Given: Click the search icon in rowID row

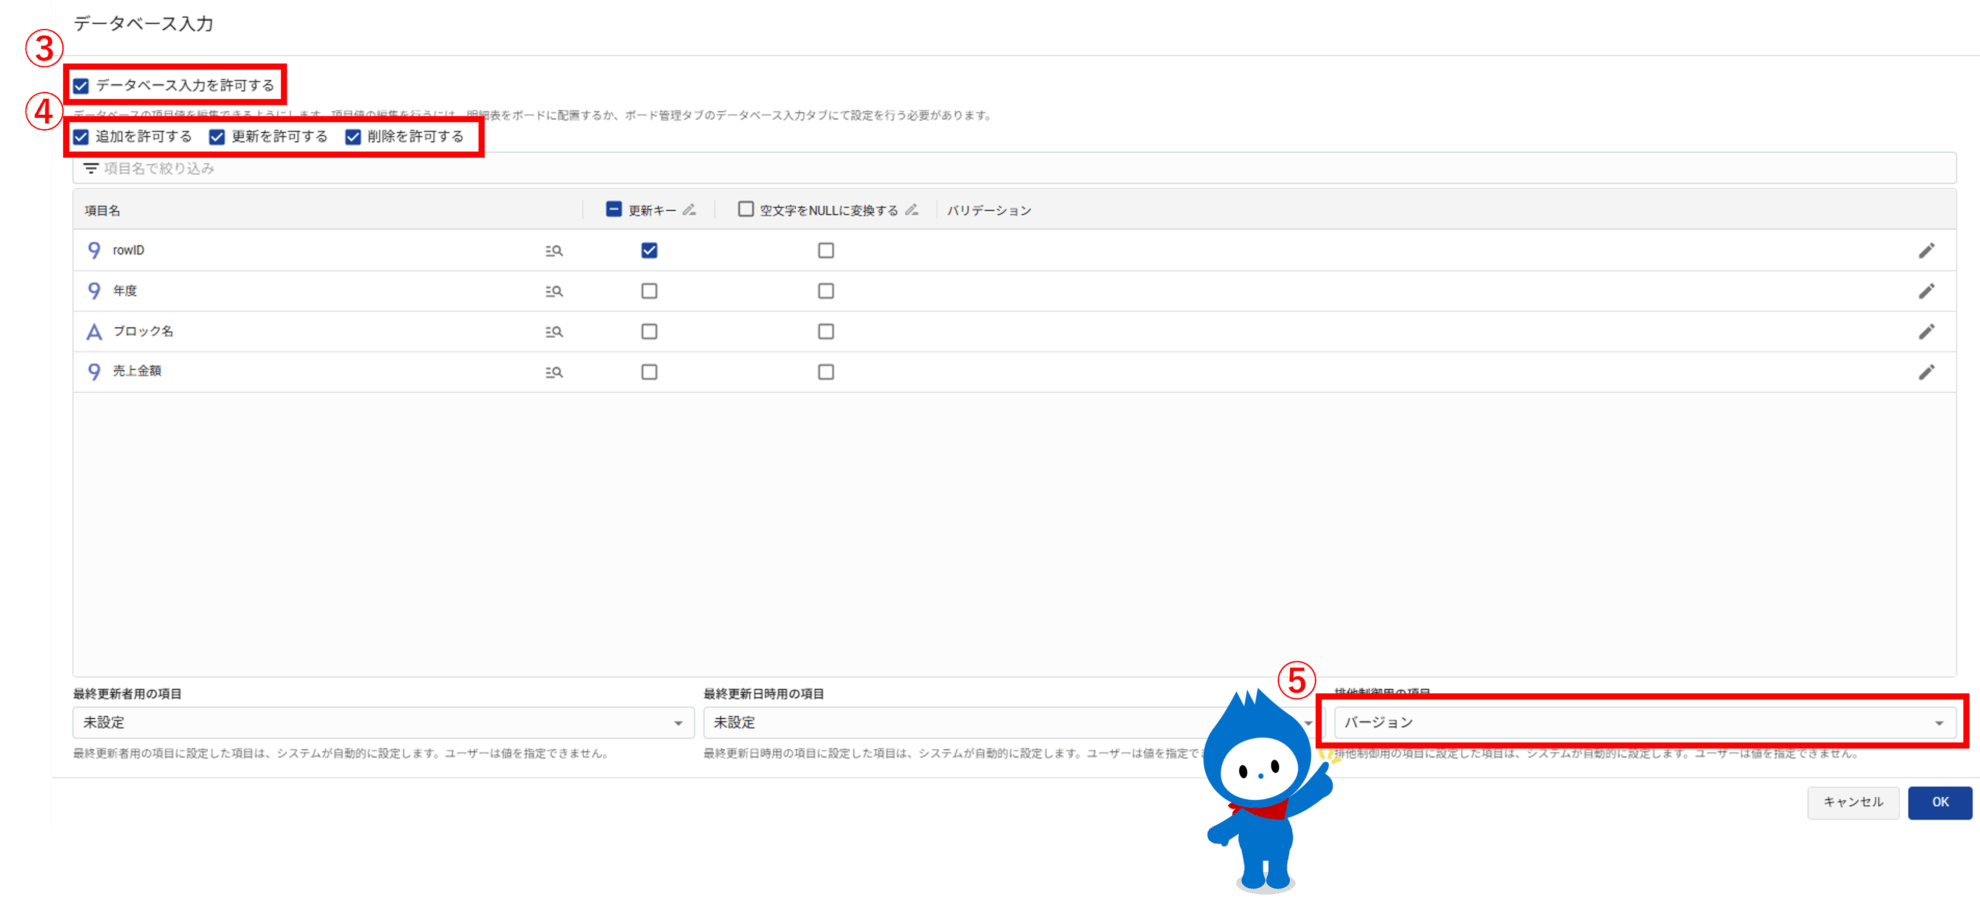Looking at the screenshot, I should [554, 251].
